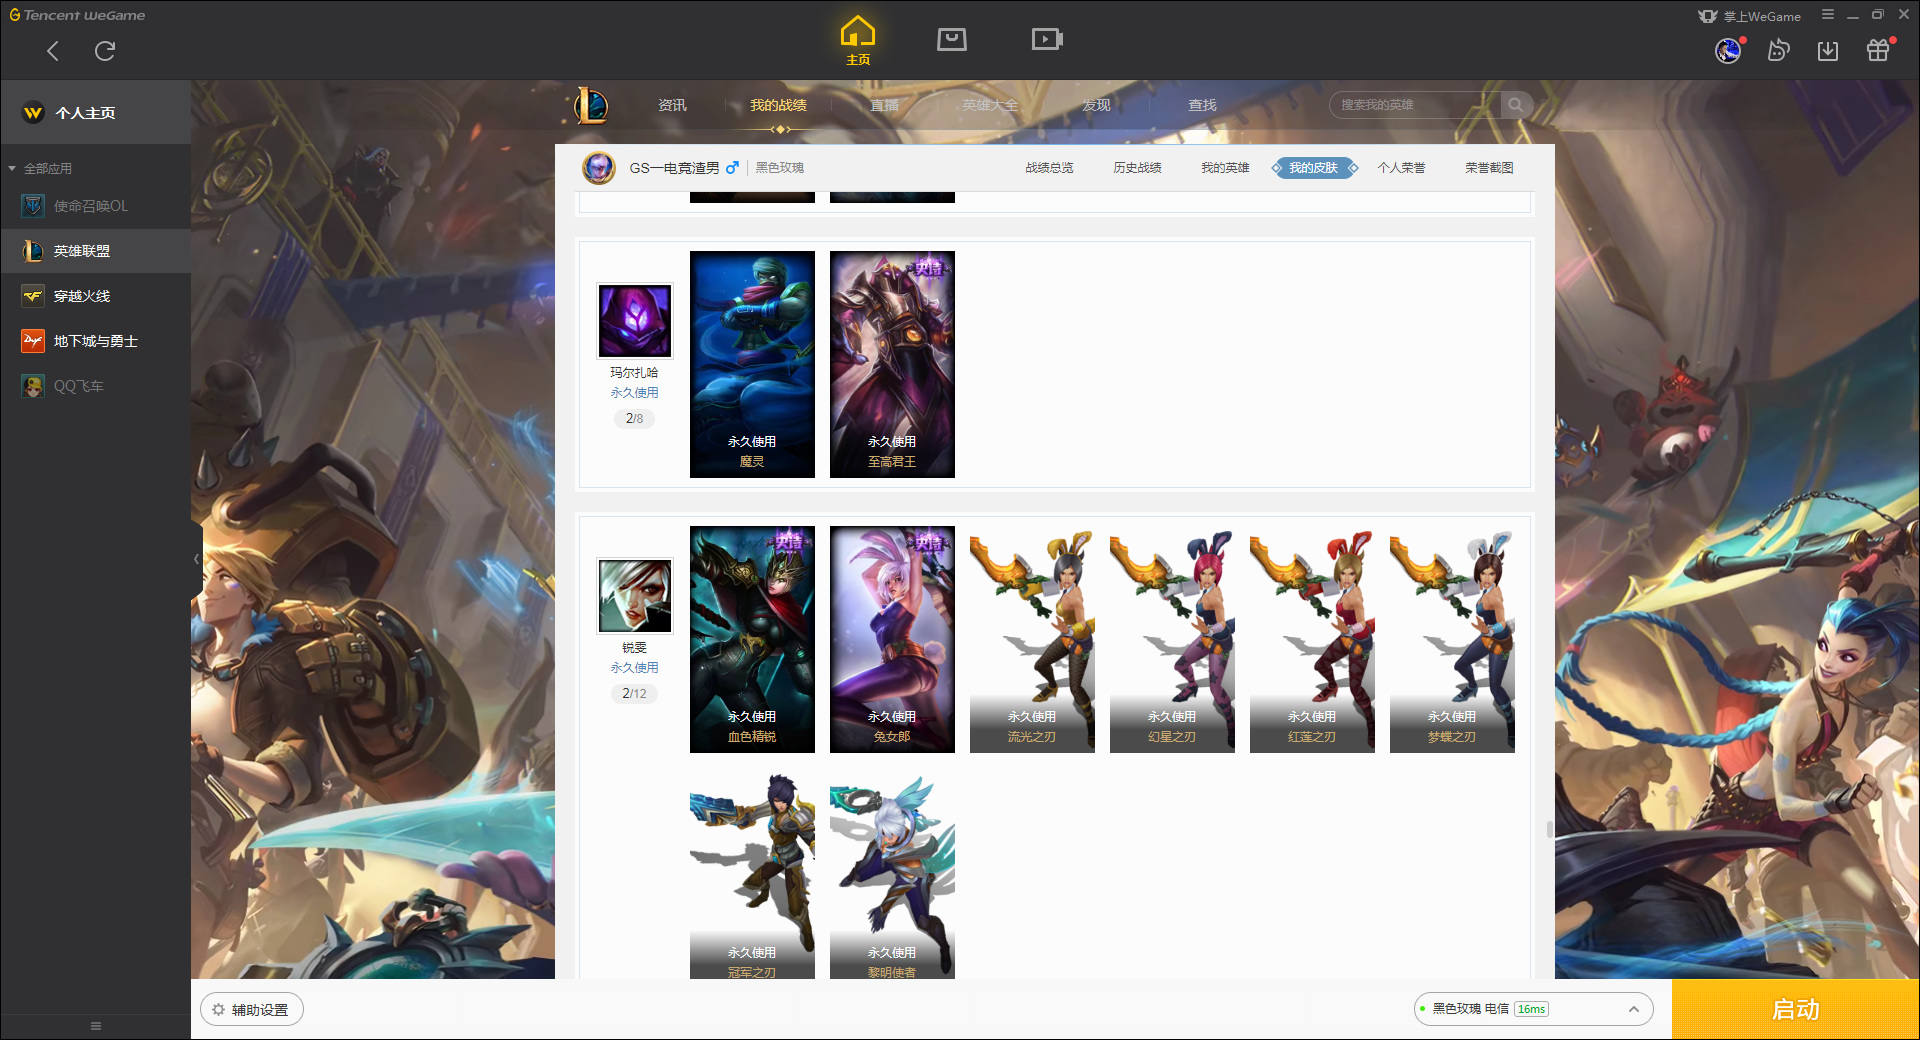Open 辅助设置 settings button
This screenshot has height=1040, width=1920.
[x=252, y=1010]
